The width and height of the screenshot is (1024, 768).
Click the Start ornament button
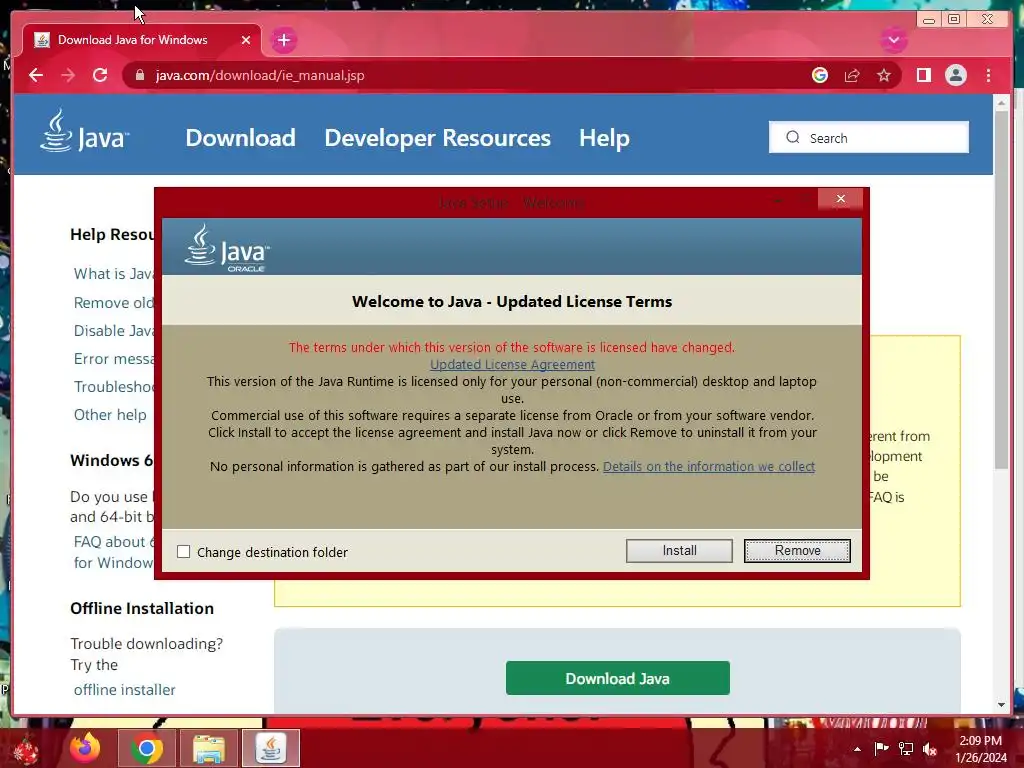point(26,748)
